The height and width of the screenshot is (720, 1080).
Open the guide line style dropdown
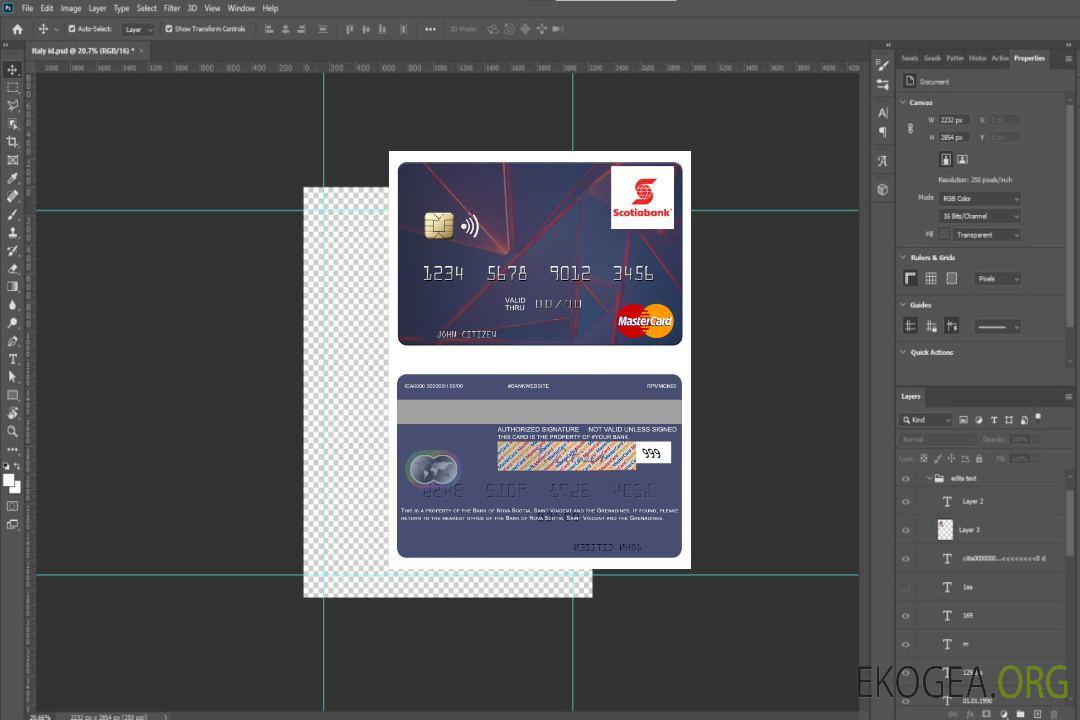[x=997, y=327]
